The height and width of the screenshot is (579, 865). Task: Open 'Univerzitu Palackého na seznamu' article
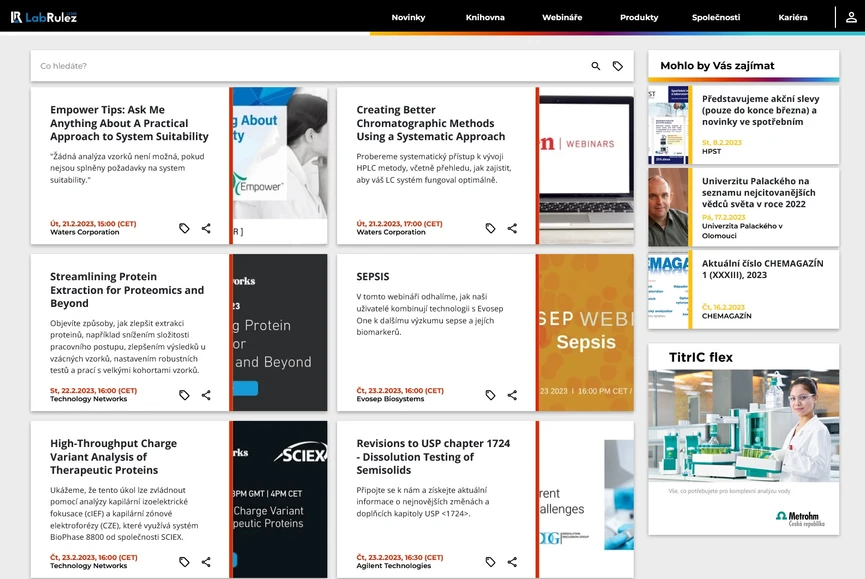click(x=759, y=192)
